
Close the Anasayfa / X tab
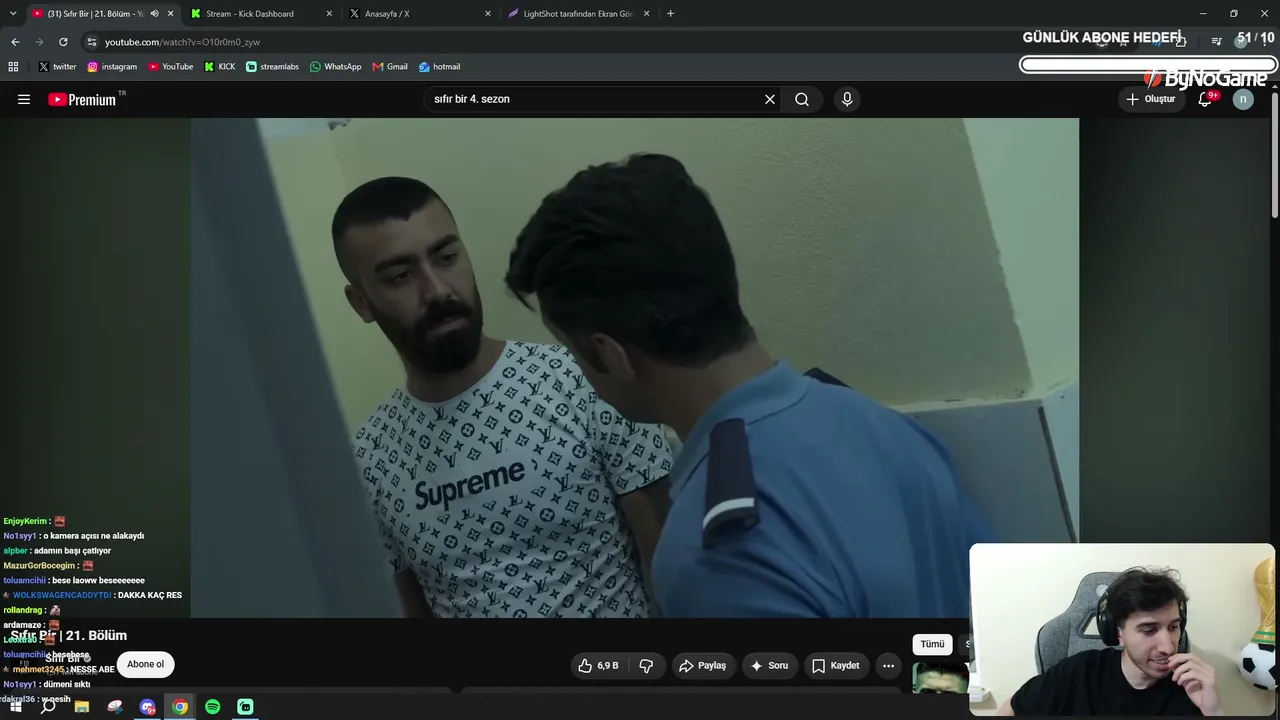pos(488,14)
